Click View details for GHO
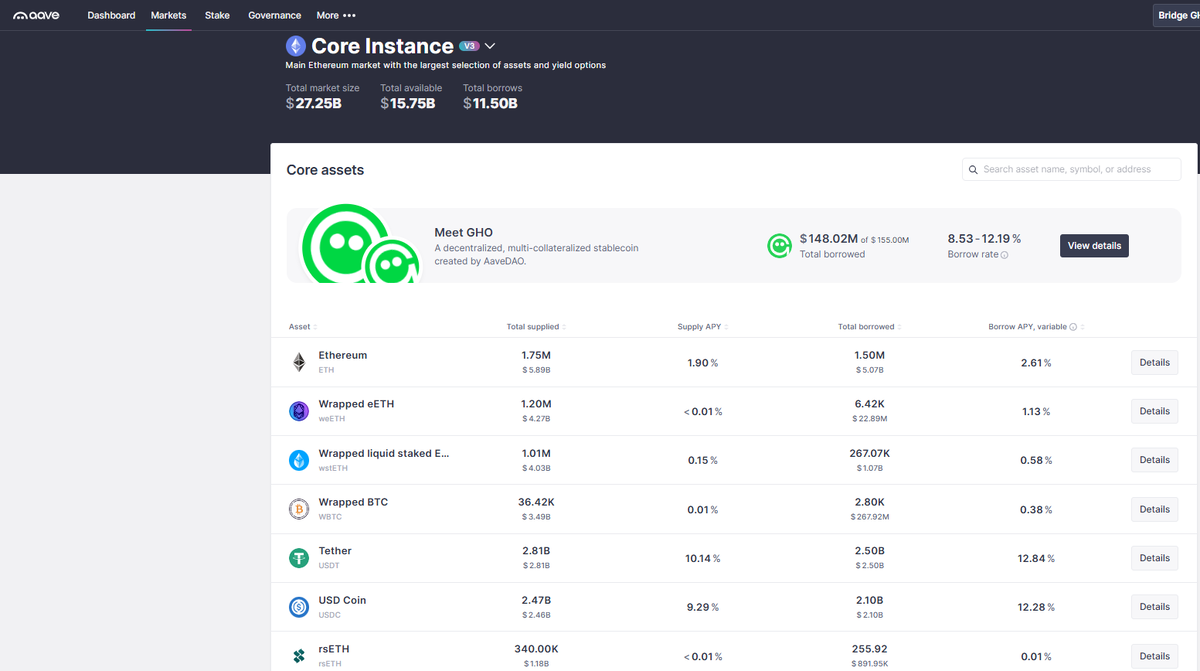The width and height of the screenshot is (1200, 671). coord(1094,245)
